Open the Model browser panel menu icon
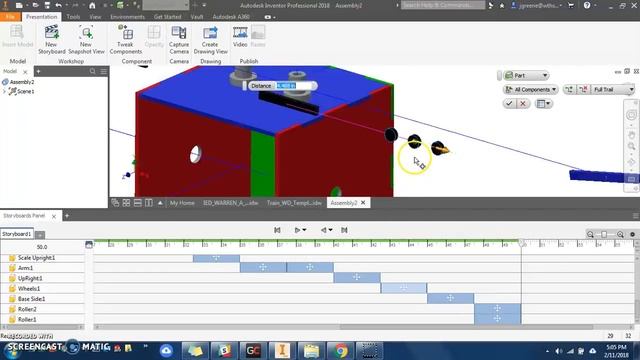Screen dimensions: 640x360 104,71
